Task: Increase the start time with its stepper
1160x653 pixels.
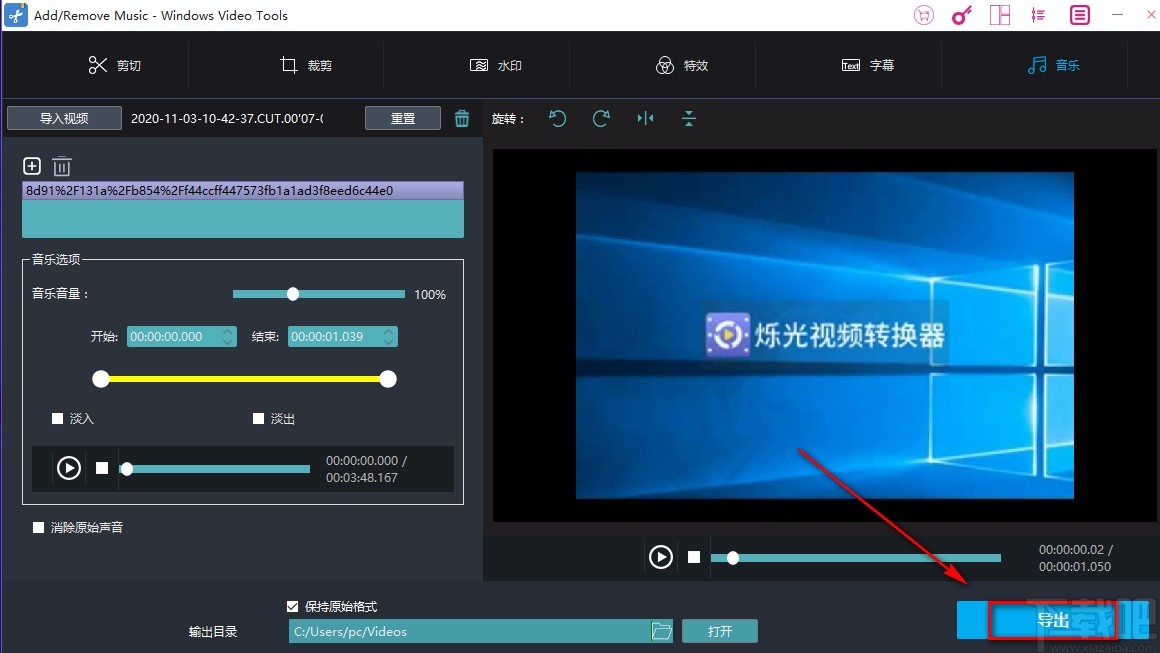Action: click(x=229, y=332)
